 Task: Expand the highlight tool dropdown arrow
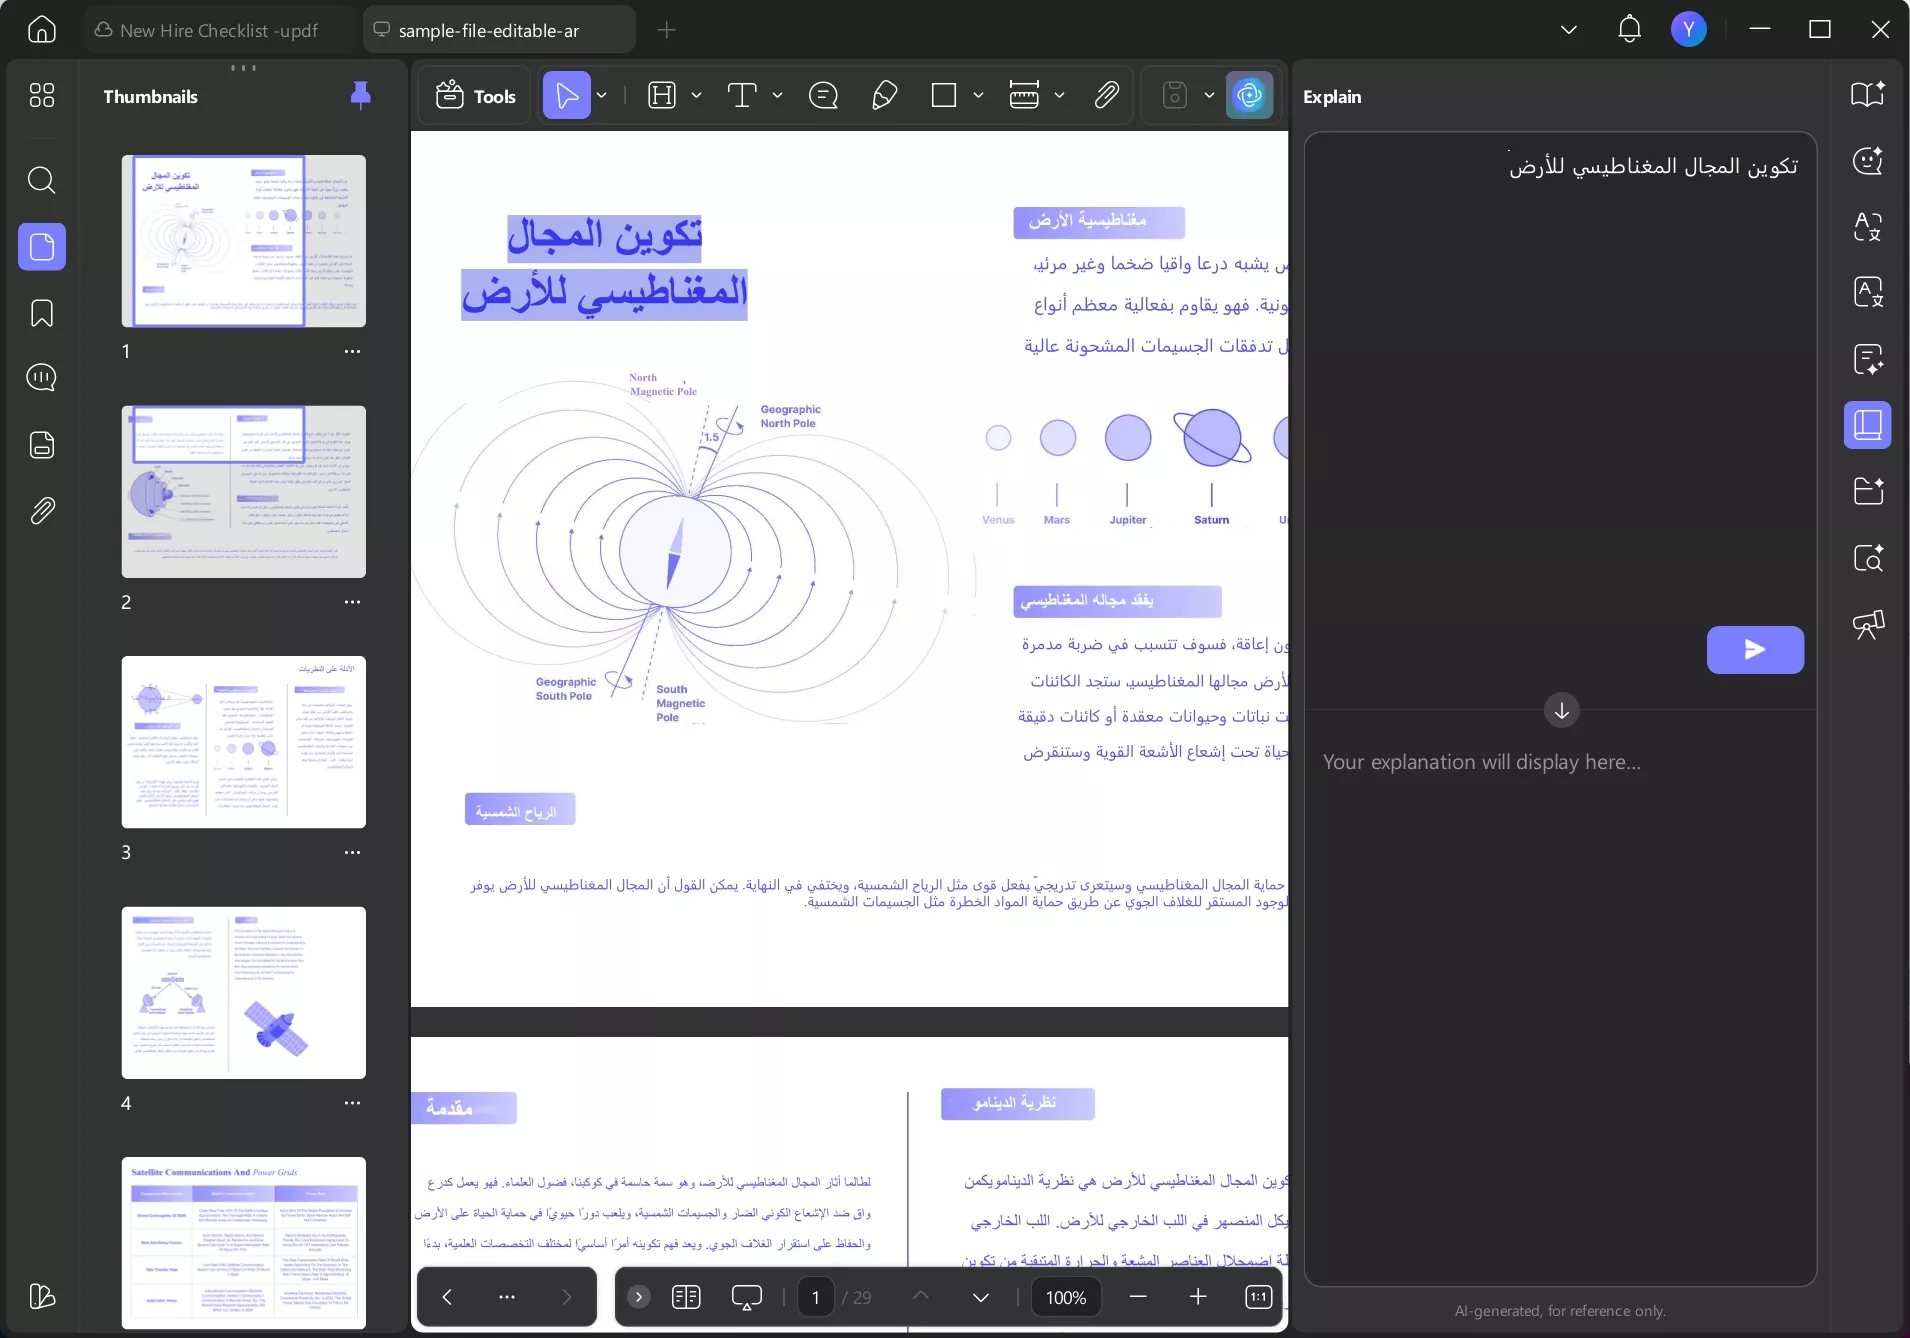[696, 96]
